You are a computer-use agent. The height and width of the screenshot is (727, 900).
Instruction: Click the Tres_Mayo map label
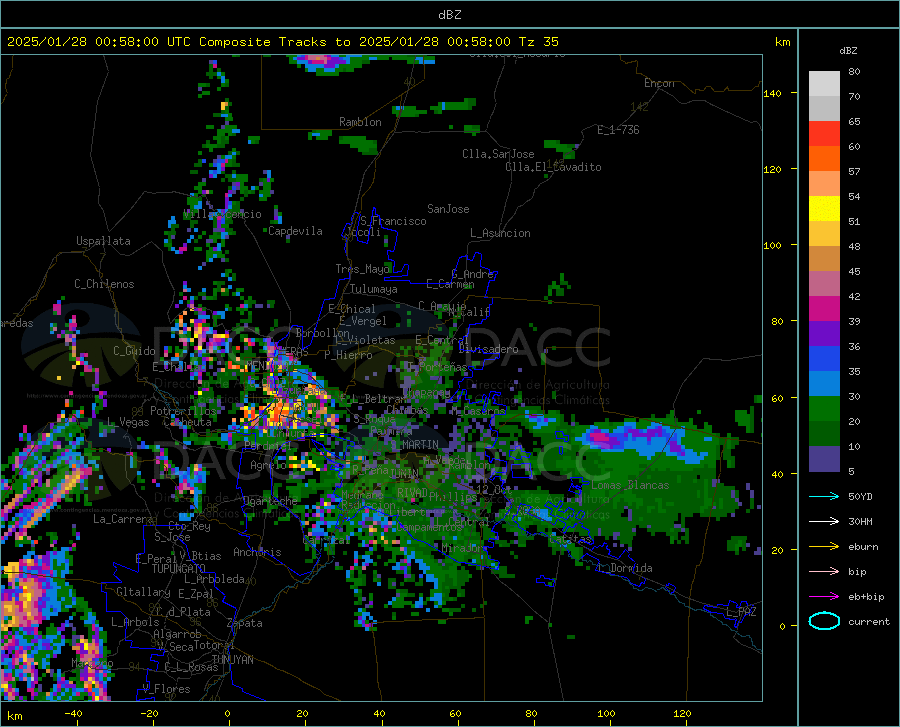[x=362, y=269]
